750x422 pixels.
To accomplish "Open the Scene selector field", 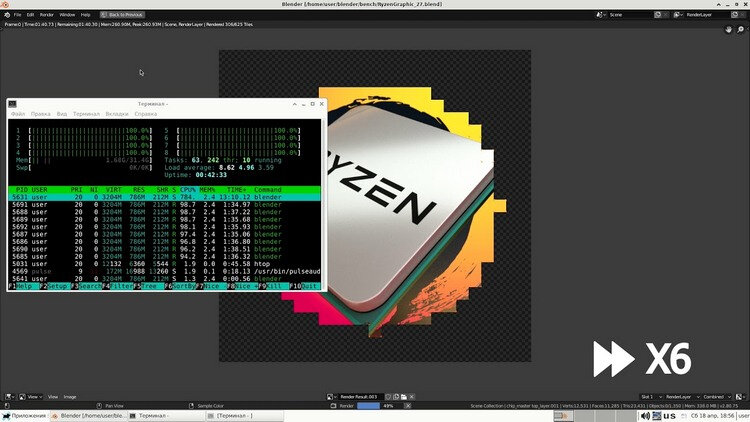I will pos(629,15).
